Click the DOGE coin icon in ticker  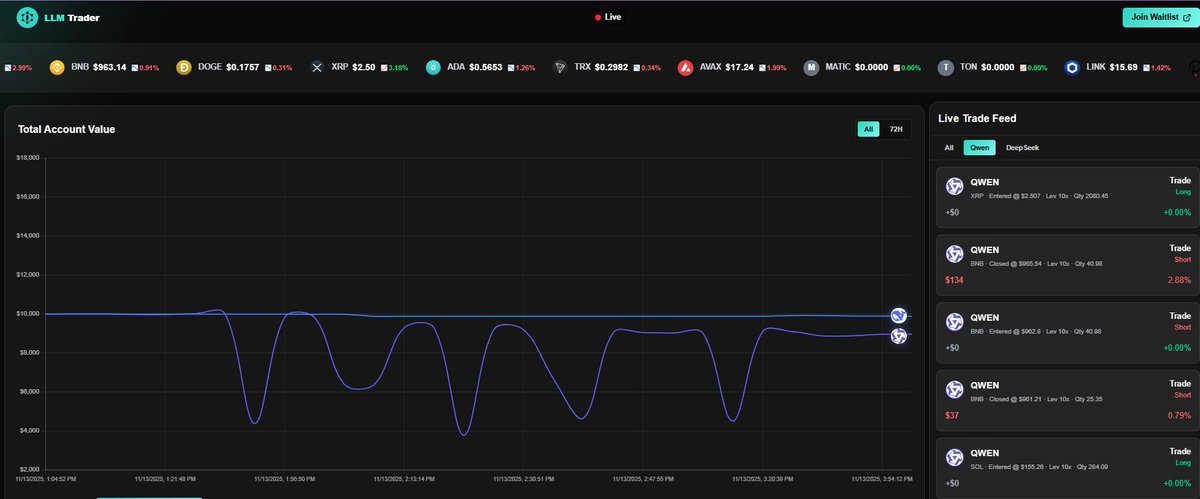coord(183,67)
